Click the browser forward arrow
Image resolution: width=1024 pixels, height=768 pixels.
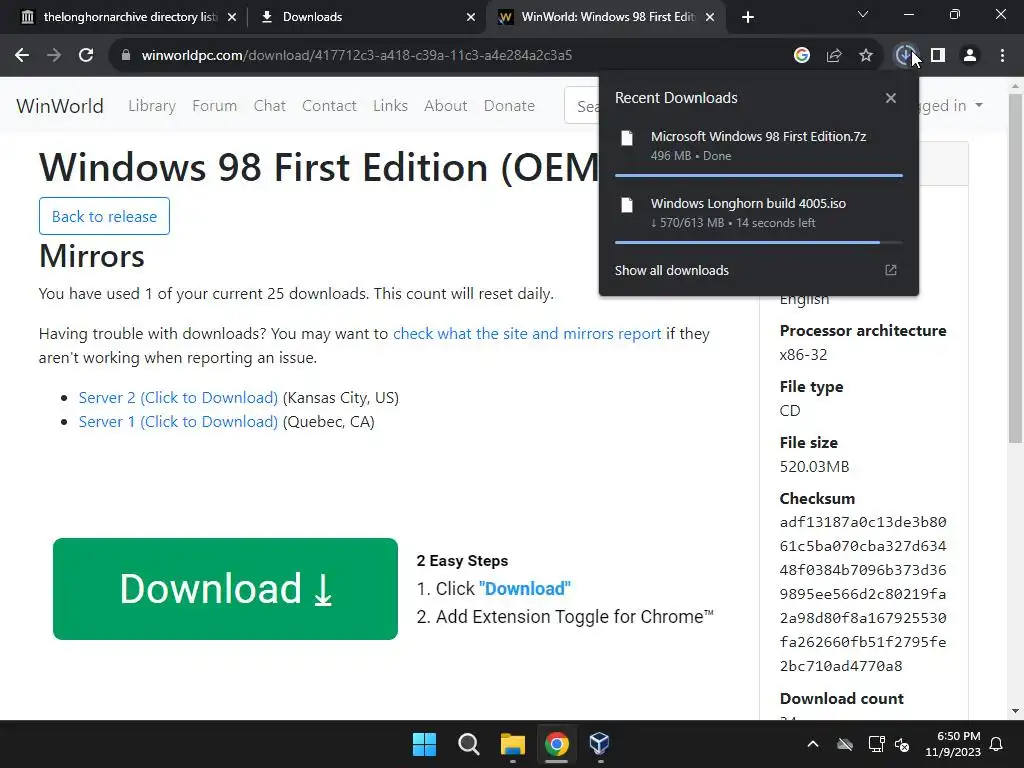54,56
